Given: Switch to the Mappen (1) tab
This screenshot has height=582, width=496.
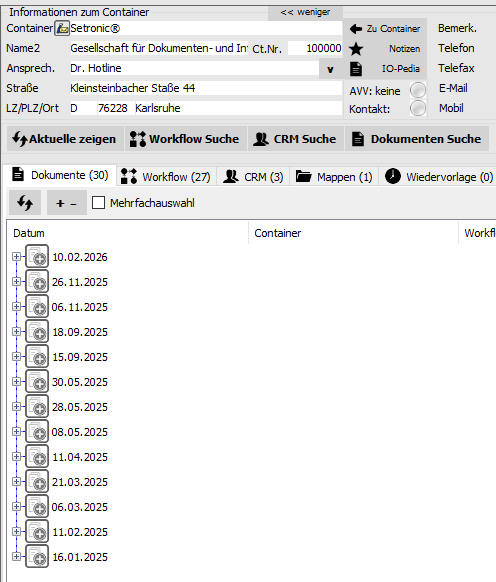Looking at the screenshot, I should 334,177.
